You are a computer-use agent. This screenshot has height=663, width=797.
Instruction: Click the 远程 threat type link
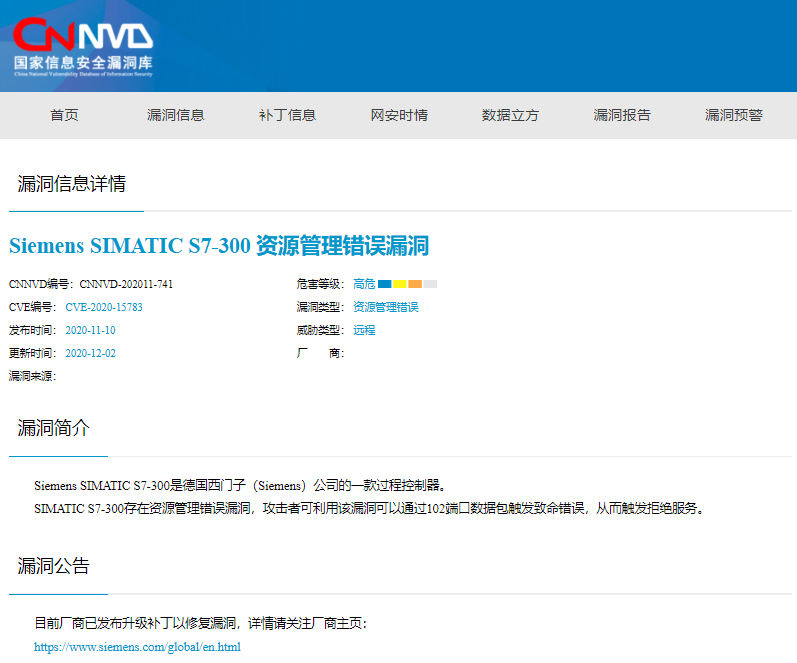pos(364,330)
